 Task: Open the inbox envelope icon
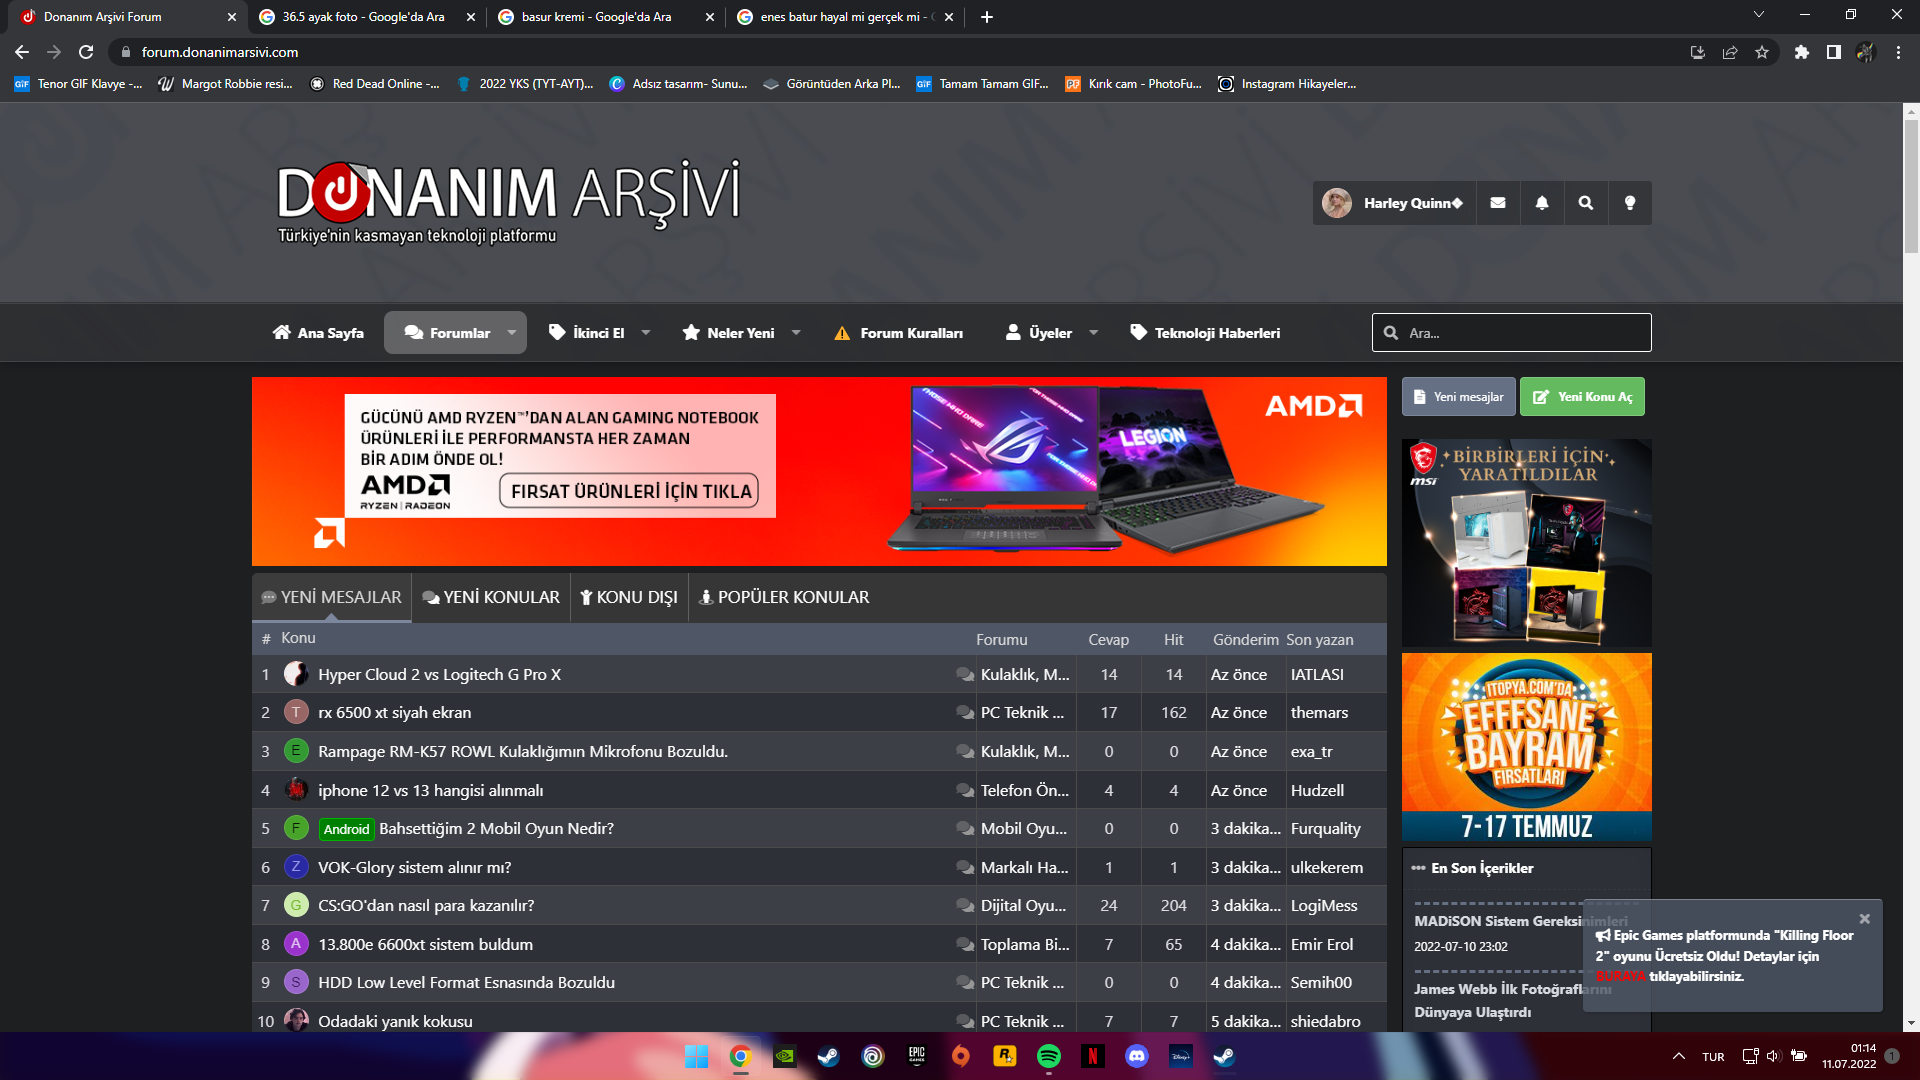pyautogui.click(x=1497, y=203)
